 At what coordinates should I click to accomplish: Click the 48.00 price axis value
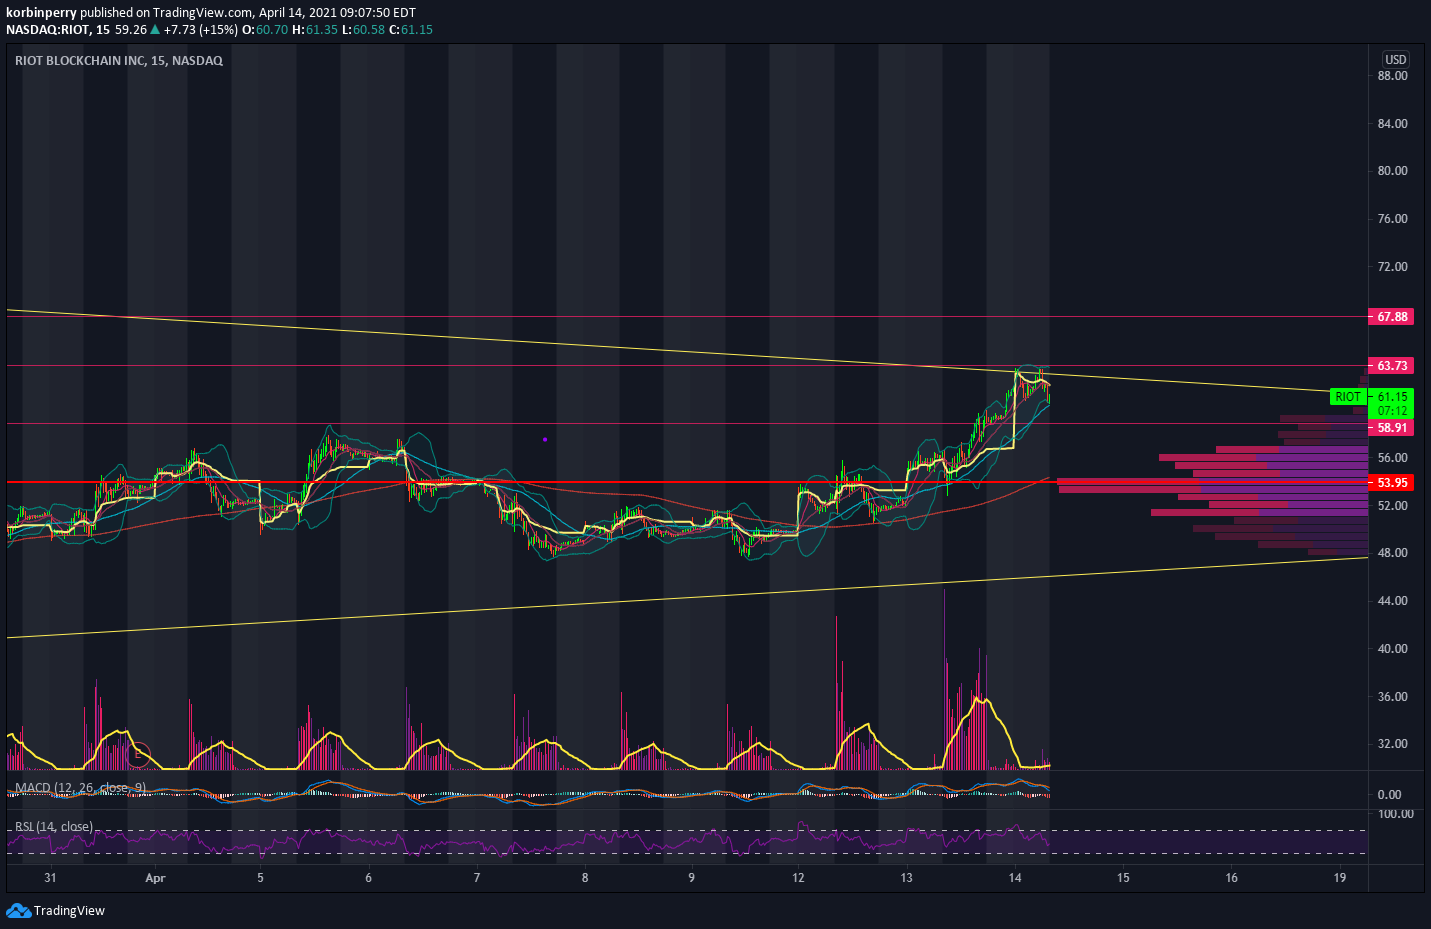(1392, 553)
